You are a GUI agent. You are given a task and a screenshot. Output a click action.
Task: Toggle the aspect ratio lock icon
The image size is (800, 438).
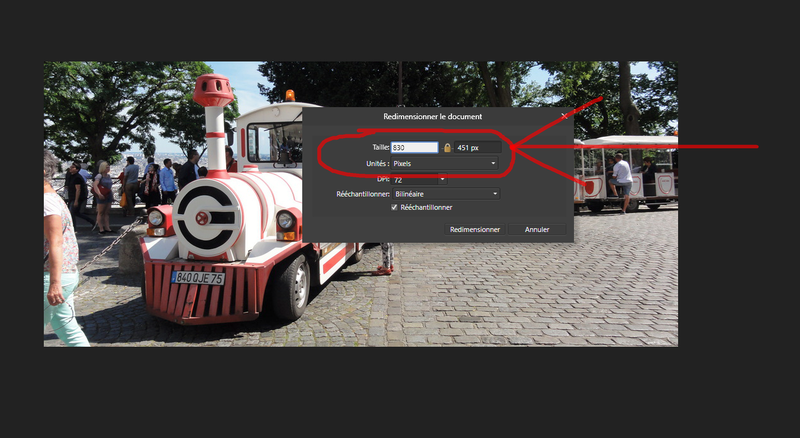447,148
